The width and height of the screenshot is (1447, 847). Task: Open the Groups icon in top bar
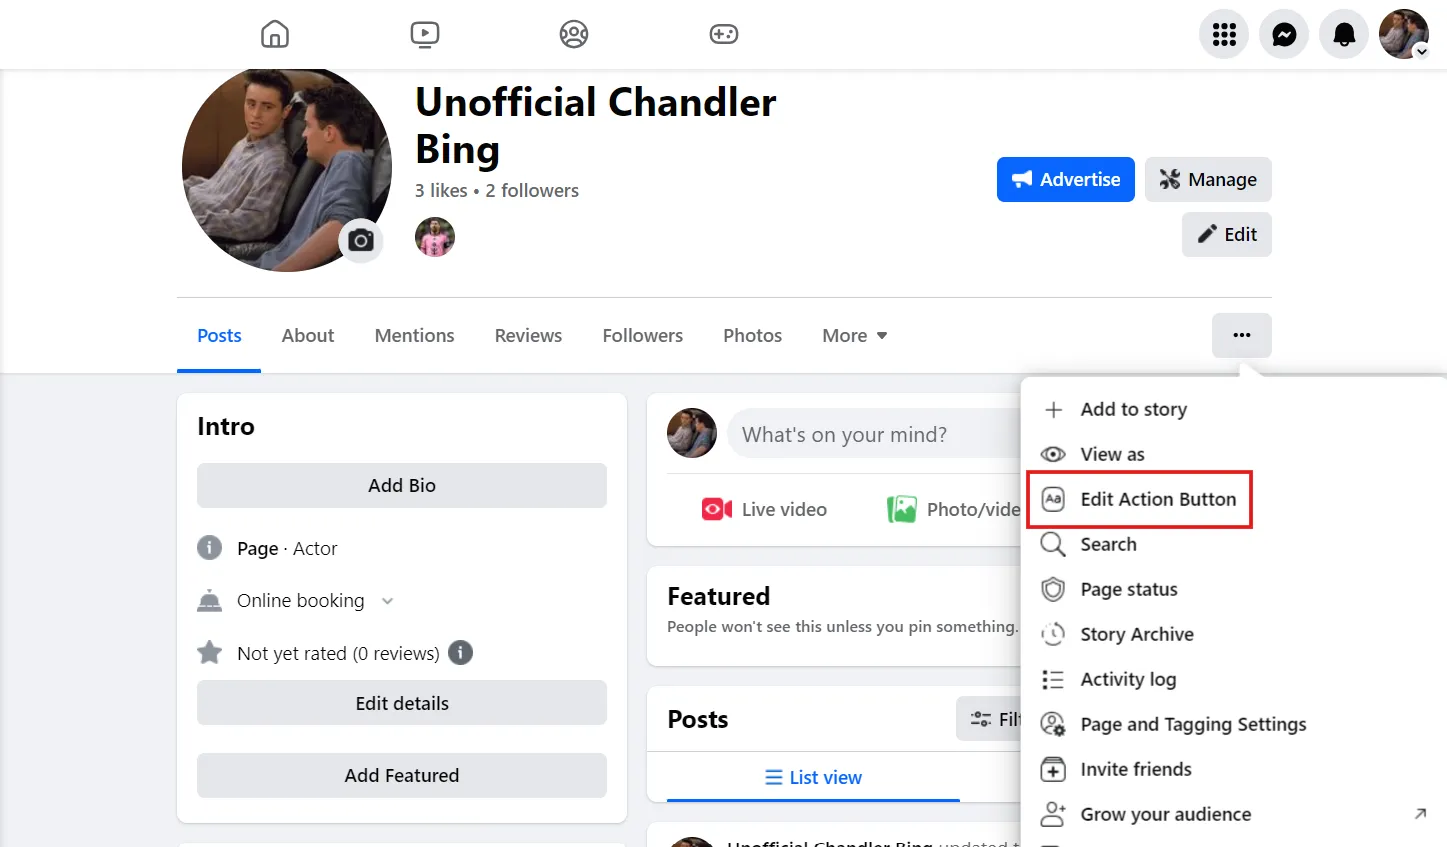(574, 34)
